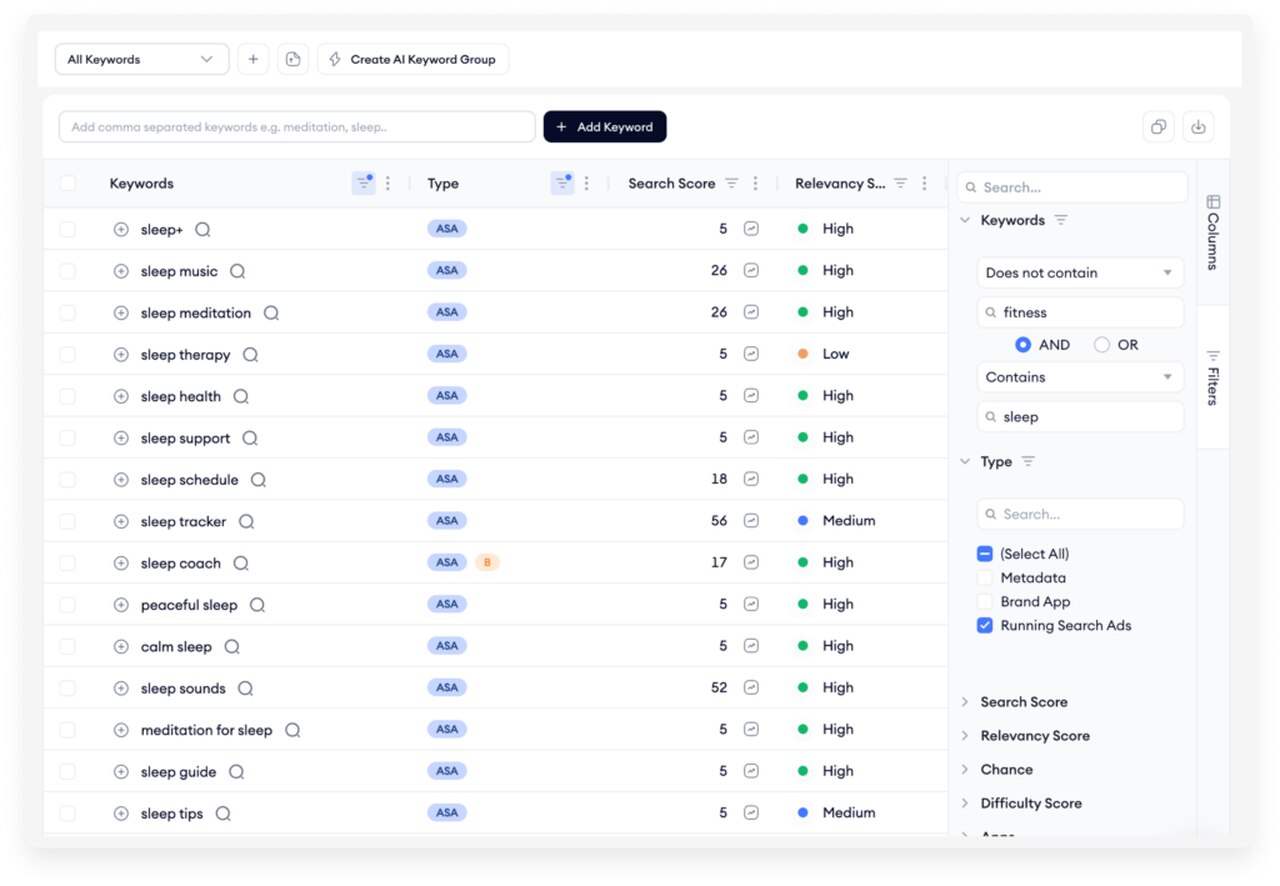The width and height of the screenshot is (1280, 886).
Task: Click the orange B badge on sleep coach
Action: click(487, 562)
